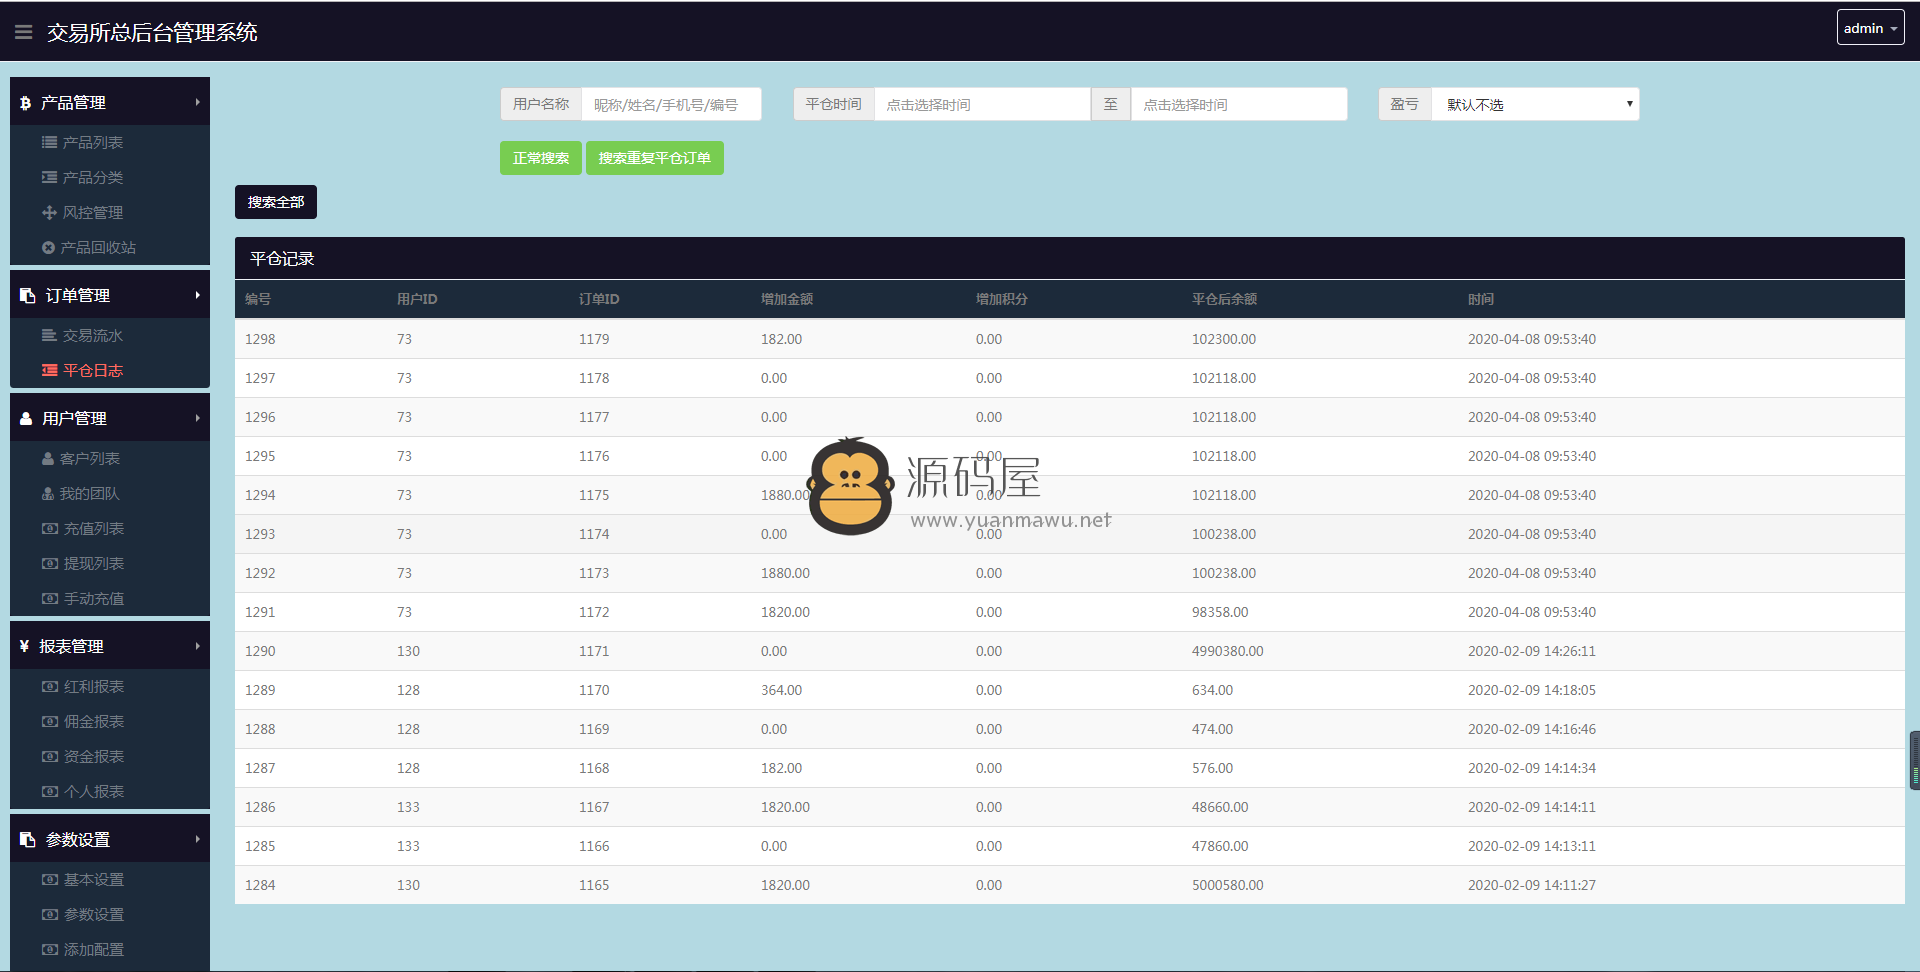This screenshot has height=972, width=1920.
Task: Collapse the 报表管理 section arrow
Action: point(197,646)
